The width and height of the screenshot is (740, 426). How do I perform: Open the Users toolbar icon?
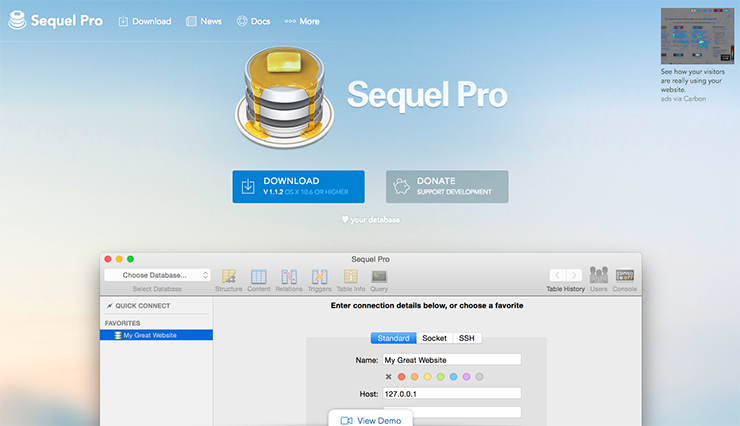pyautogui.click(x=598, y=279)
